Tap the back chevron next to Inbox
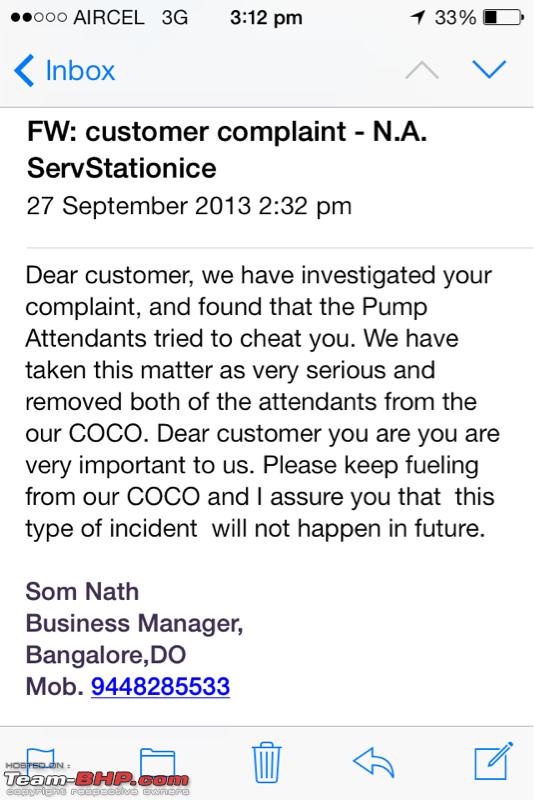Image resolution: width=534 pixels, height=800 pixels. tap(24, 70)
